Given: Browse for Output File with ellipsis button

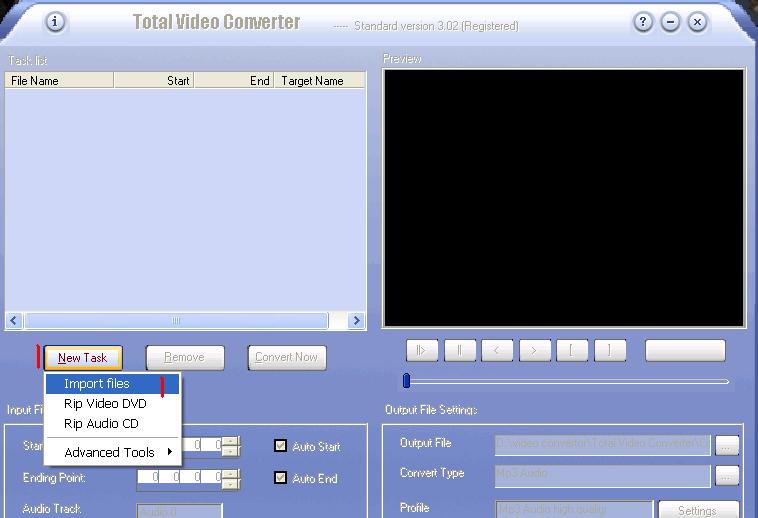Looking at the screenshot, I should 727,445.
